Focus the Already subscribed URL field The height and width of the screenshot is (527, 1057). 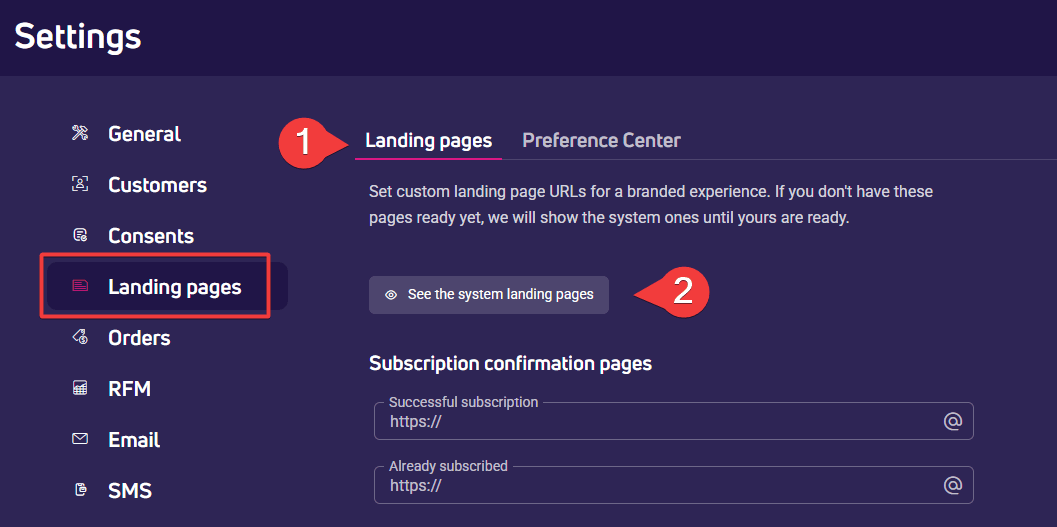pos(673,485)
